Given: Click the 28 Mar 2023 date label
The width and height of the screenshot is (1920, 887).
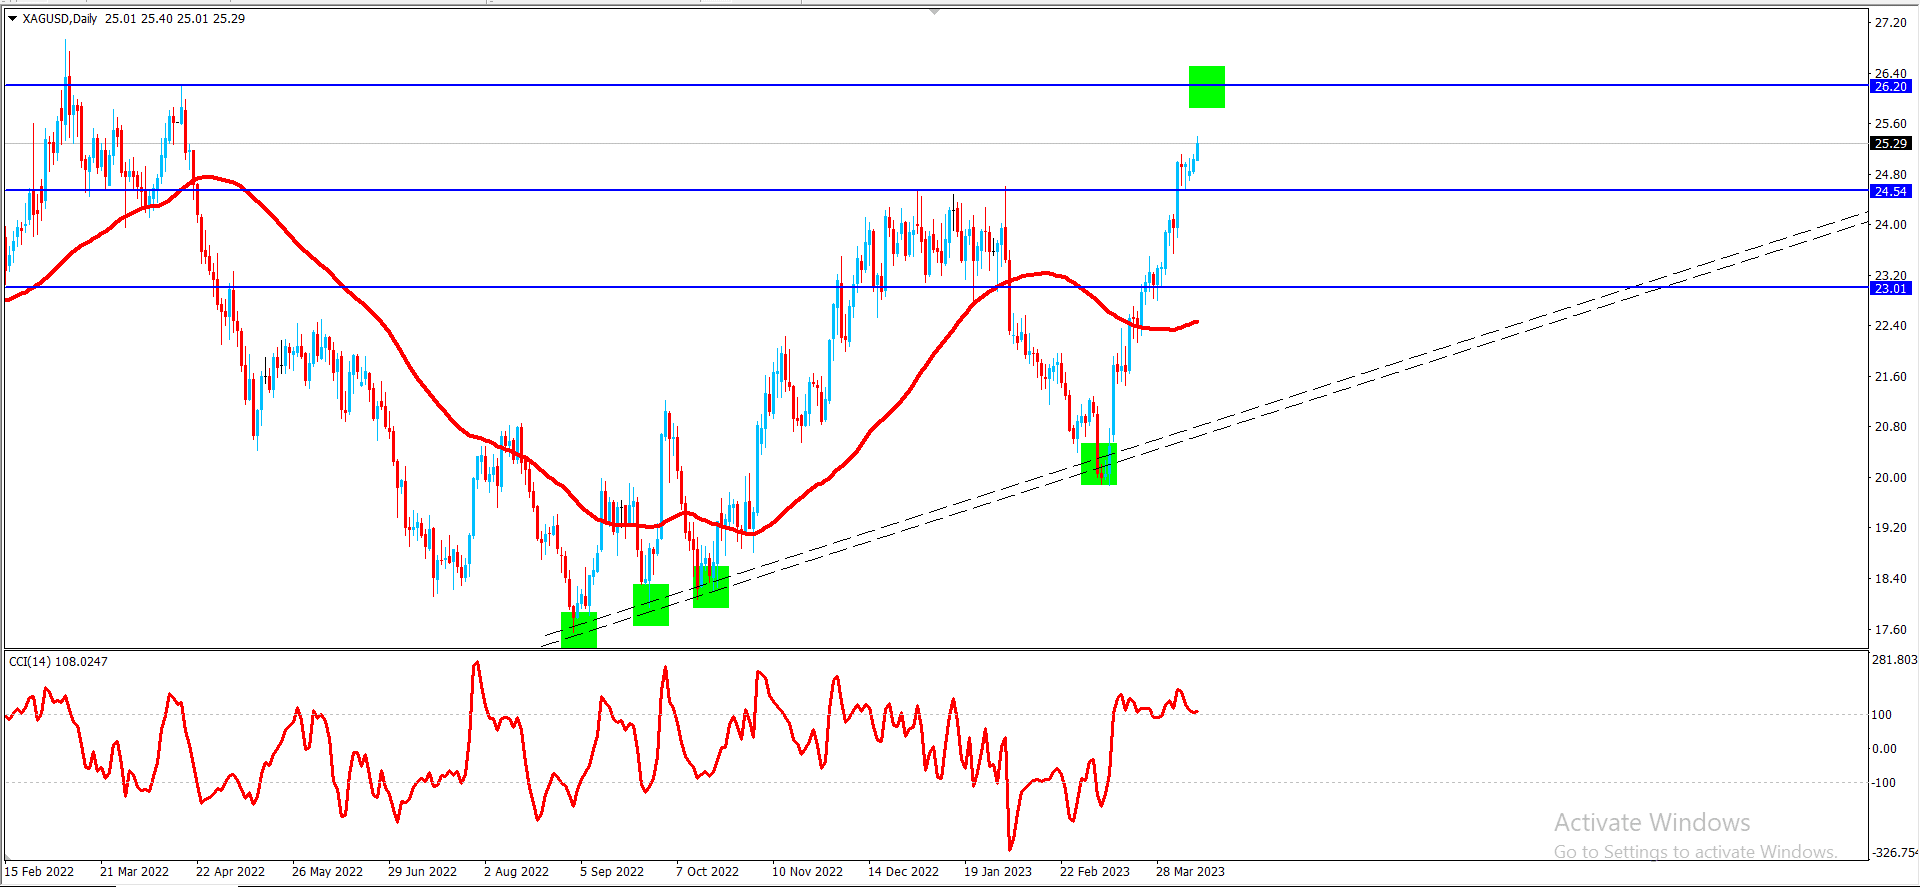Looking at the screenshot, I should point(1190,872).
